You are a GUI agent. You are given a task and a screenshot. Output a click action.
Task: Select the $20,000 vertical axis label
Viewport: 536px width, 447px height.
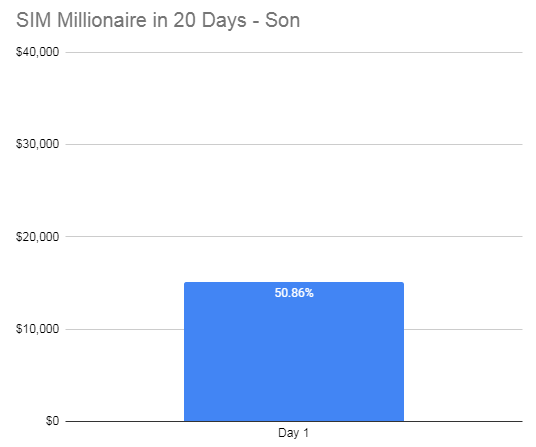click(x=37, y=236)
